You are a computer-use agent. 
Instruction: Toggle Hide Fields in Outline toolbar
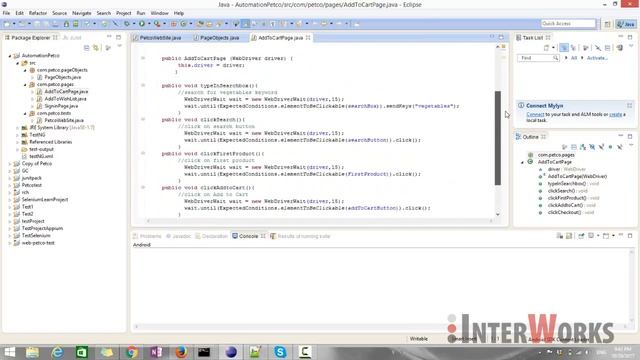coord(592,147)
